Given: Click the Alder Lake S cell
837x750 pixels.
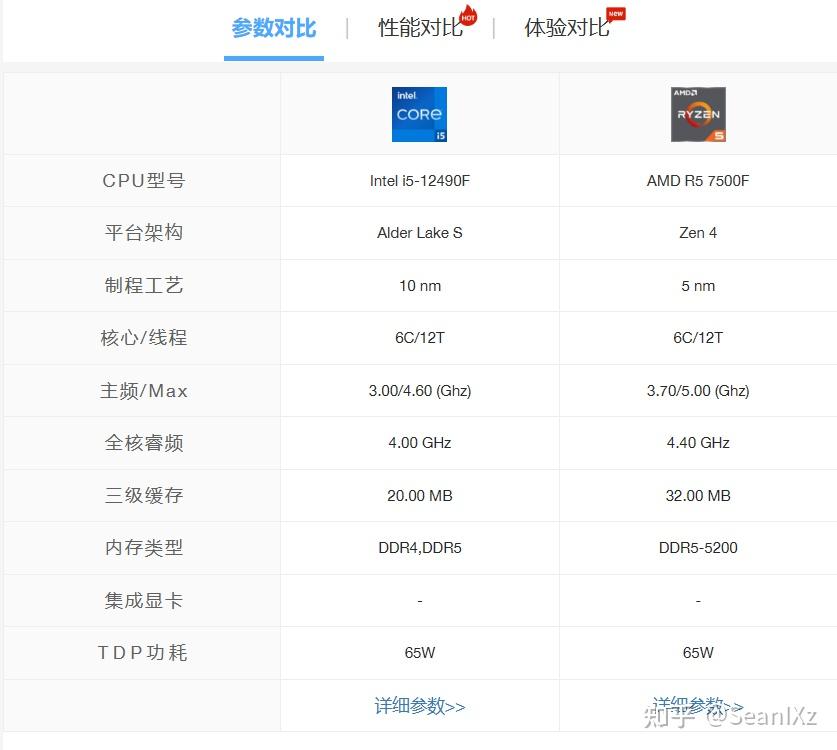Looking at the screenshot, I should (420, 233).
